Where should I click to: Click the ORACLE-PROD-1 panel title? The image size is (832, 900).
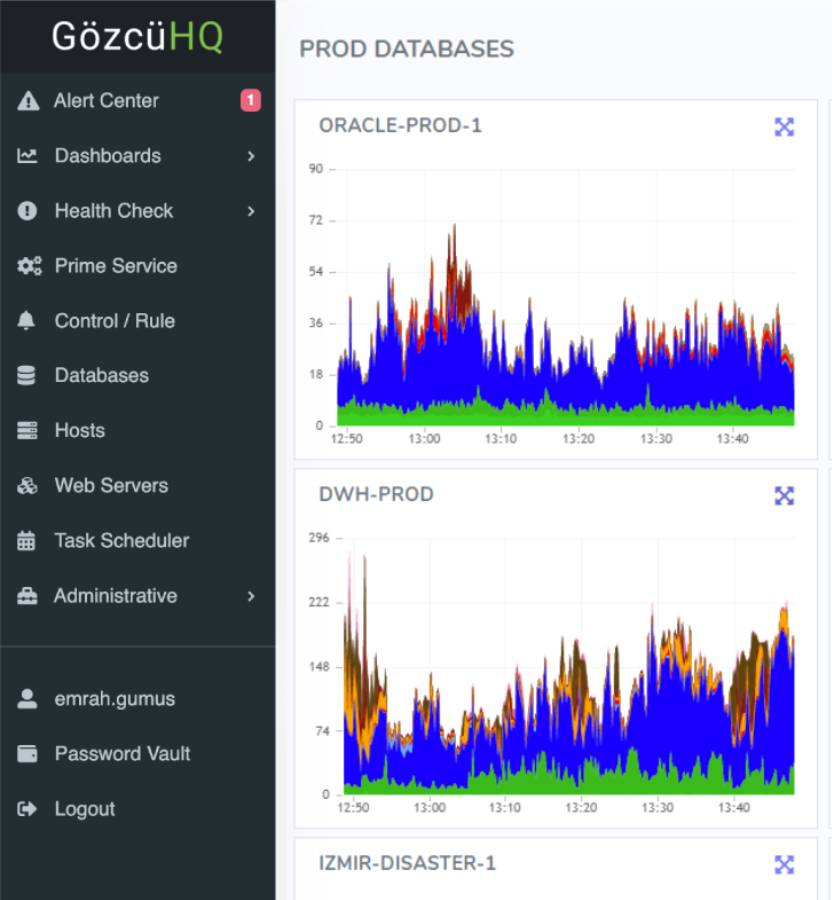[x=400, y=125]
